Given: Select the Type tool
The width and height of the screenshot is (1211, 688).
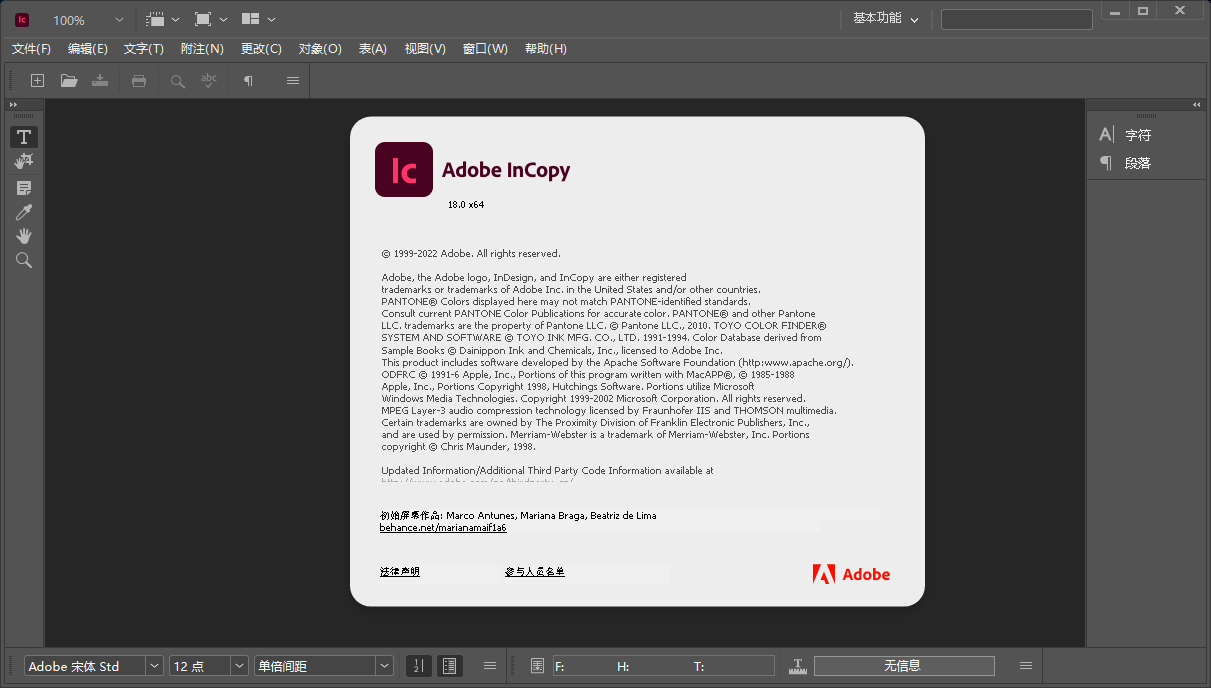Looking at the screenshot, I should (24, 137).
